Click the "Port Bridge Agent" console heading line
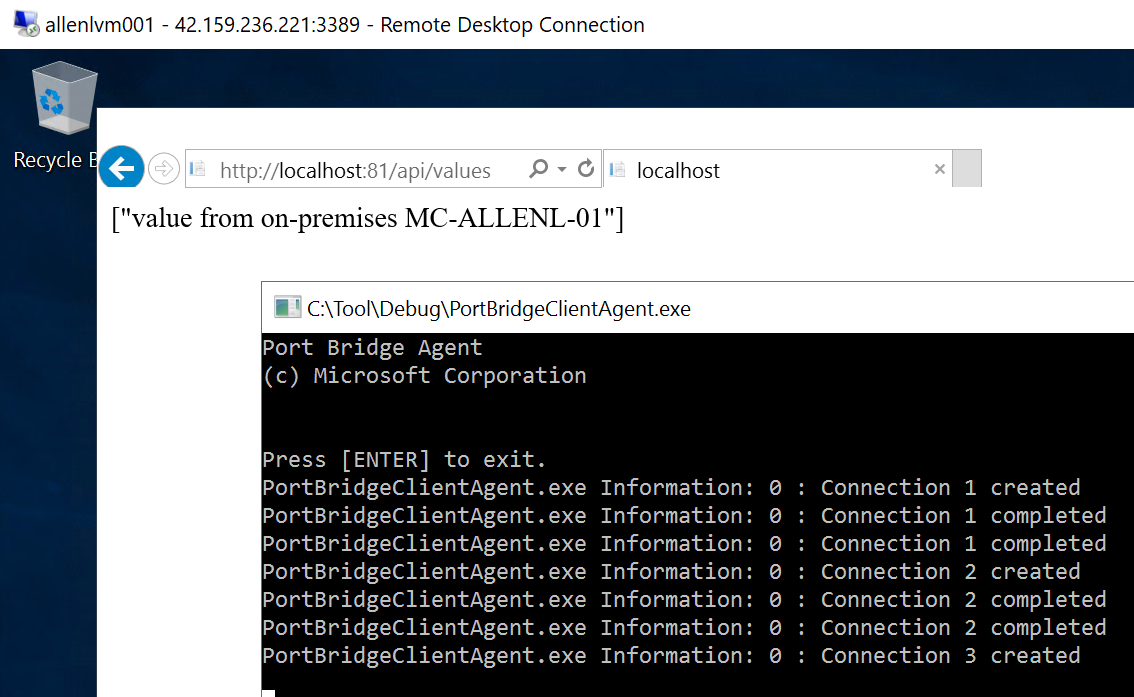 click(372, 348)
